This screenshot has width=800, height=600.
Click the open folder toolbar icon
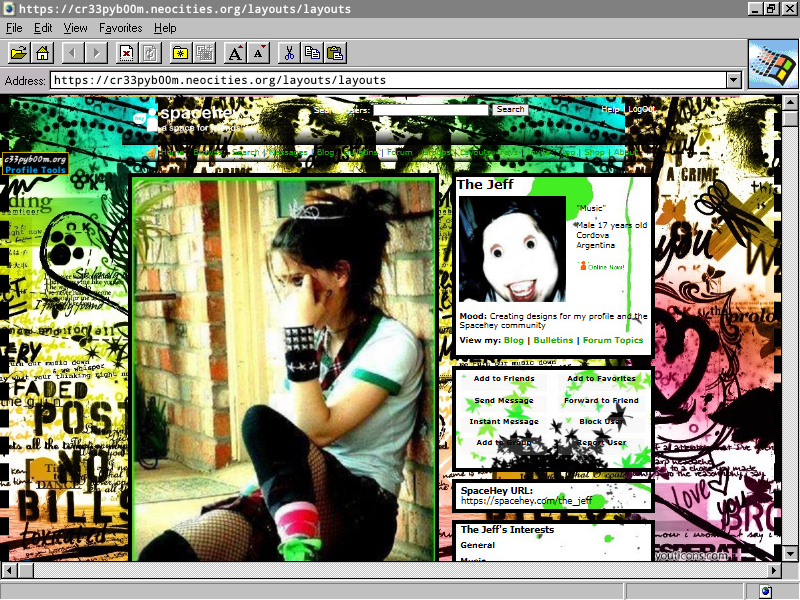[x=19, y=53]
